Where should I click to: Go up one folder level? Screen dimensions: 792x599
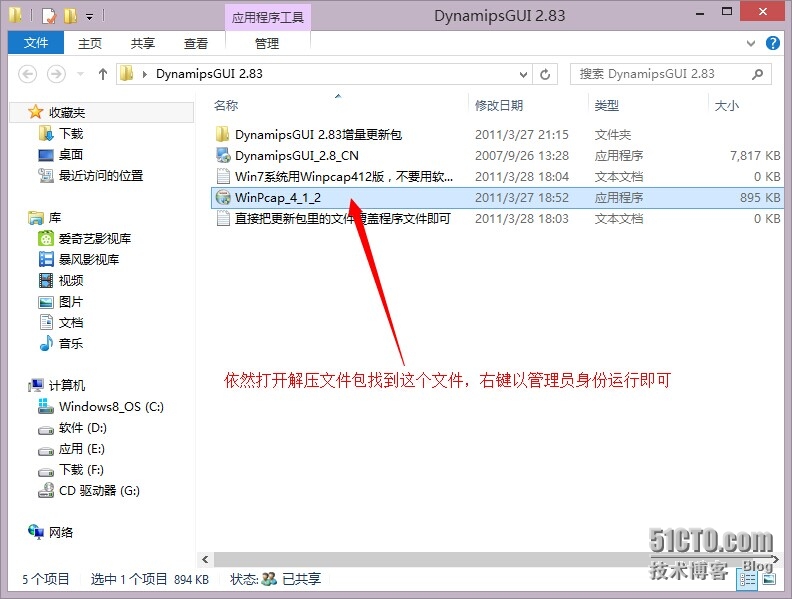point(103,74)
